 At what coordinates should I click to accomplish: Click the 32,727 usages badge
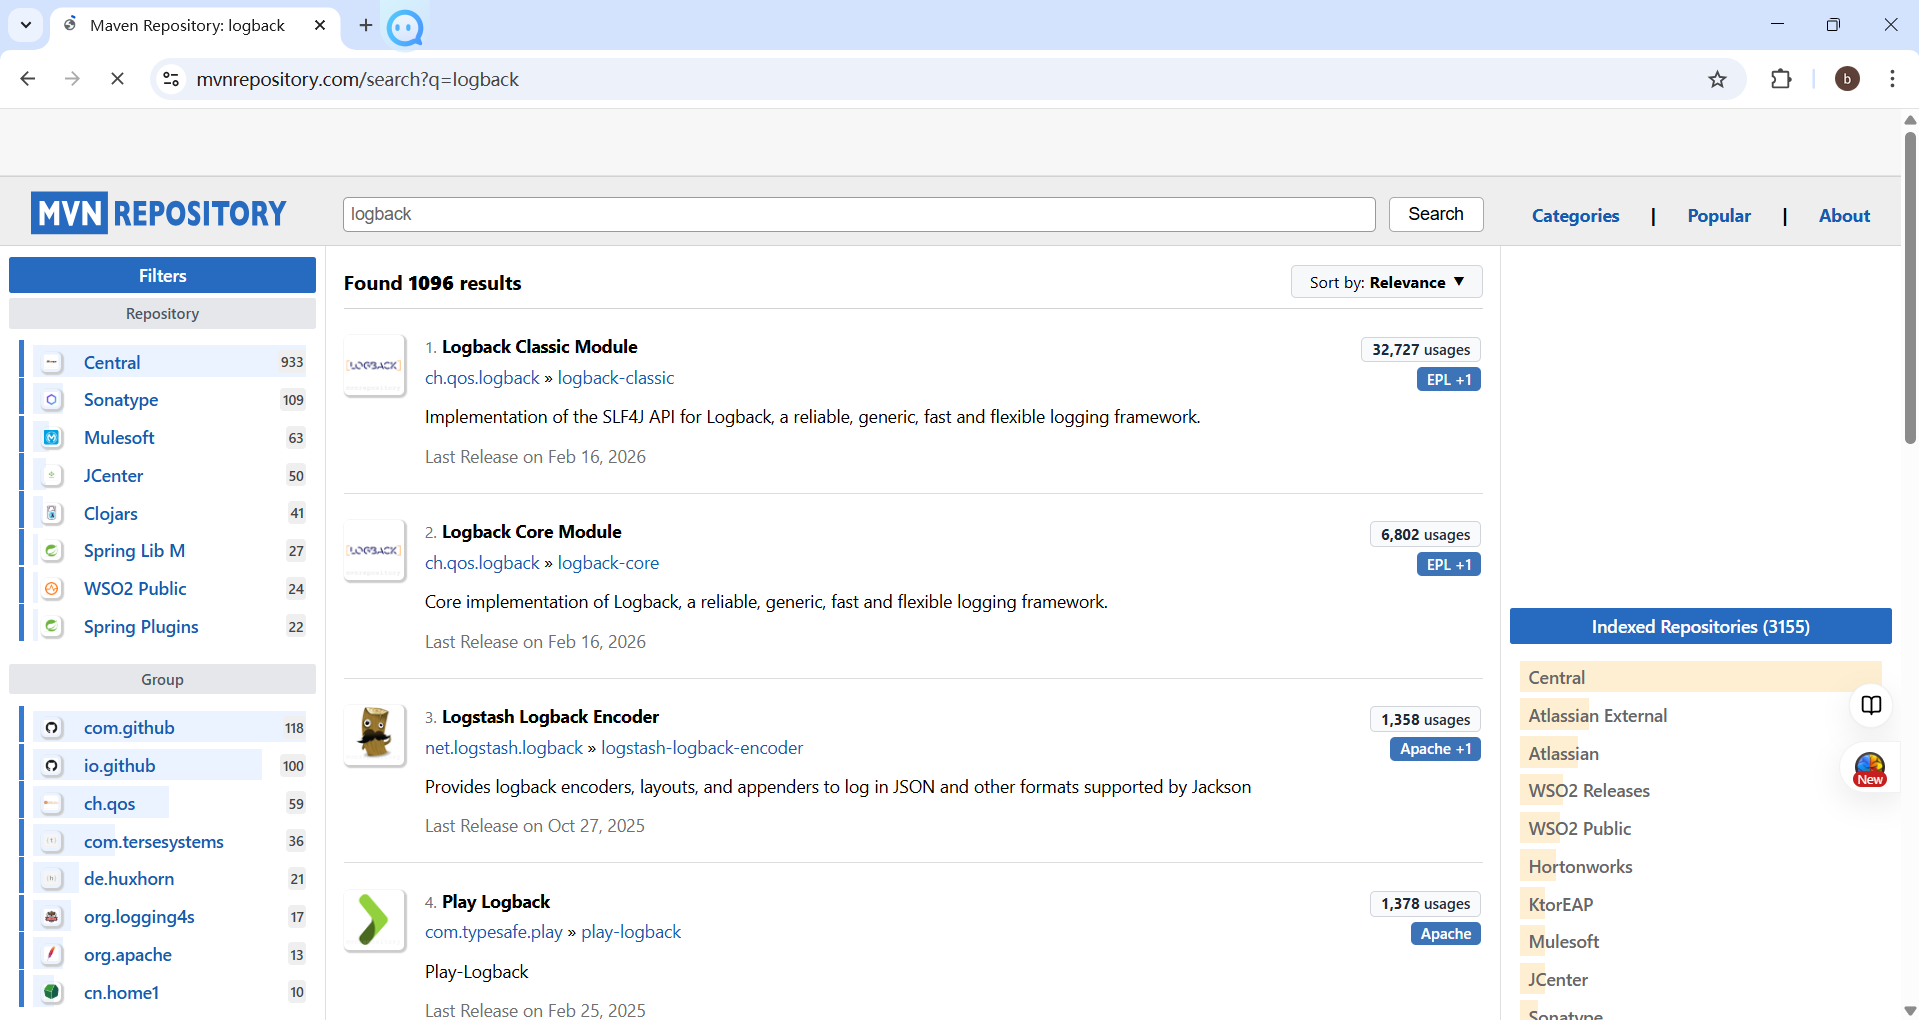point(1421,350)
